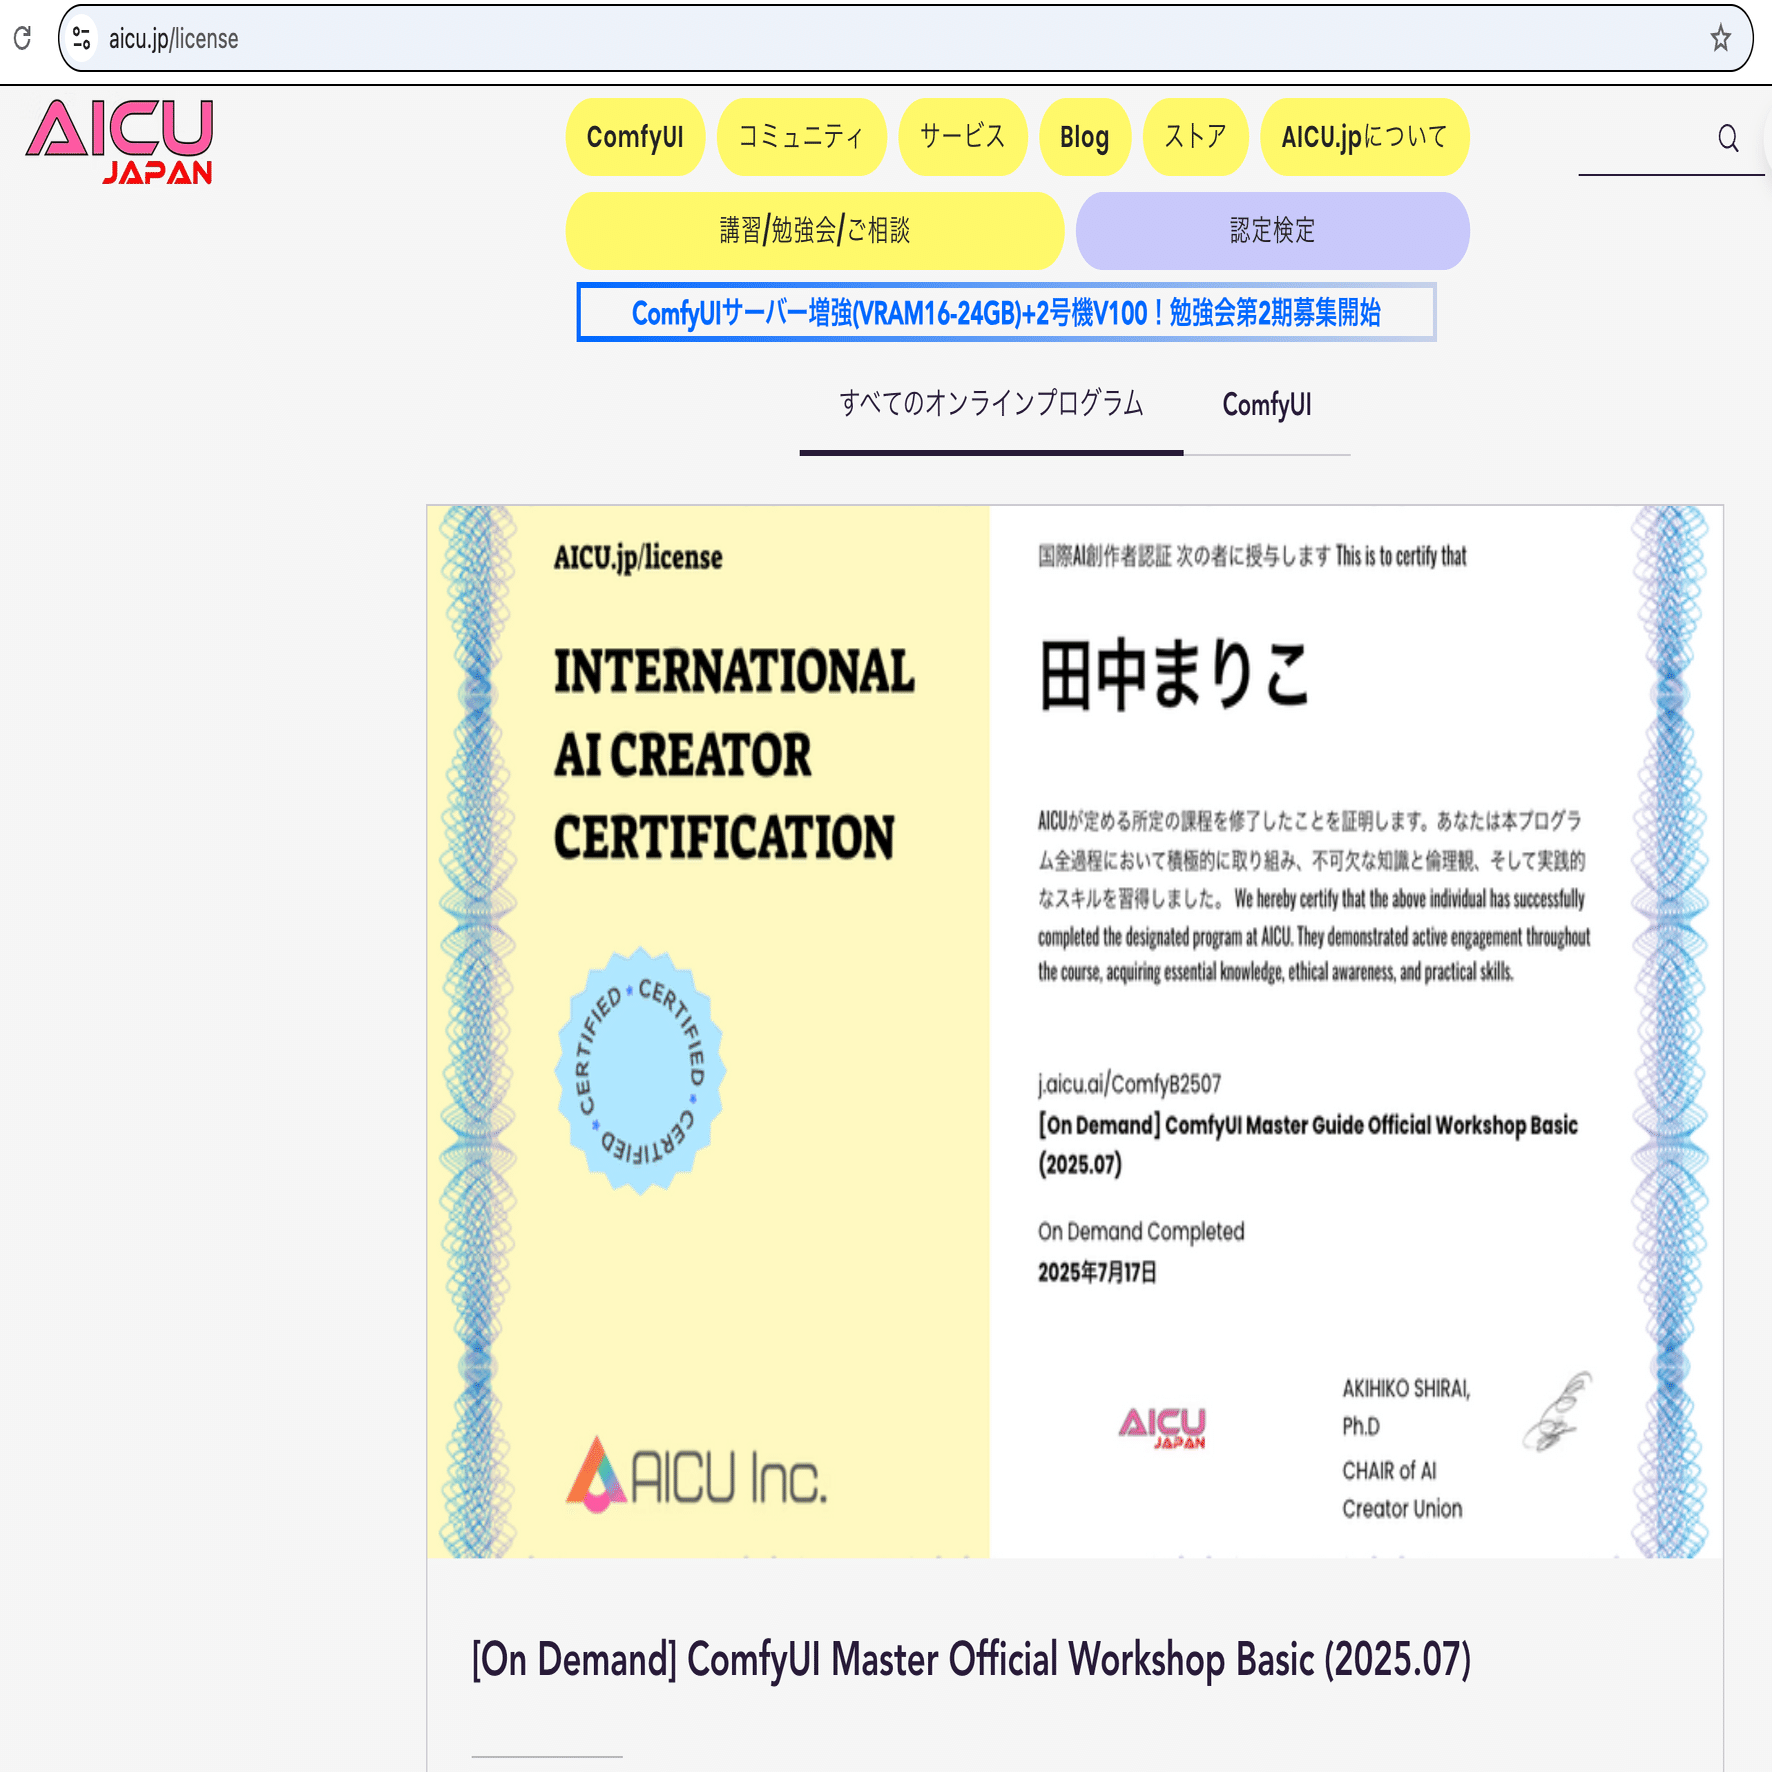Click the 講習/勉強会/ご相談 button
The image size is (1772, 1772).
click(x=815, y=231)
